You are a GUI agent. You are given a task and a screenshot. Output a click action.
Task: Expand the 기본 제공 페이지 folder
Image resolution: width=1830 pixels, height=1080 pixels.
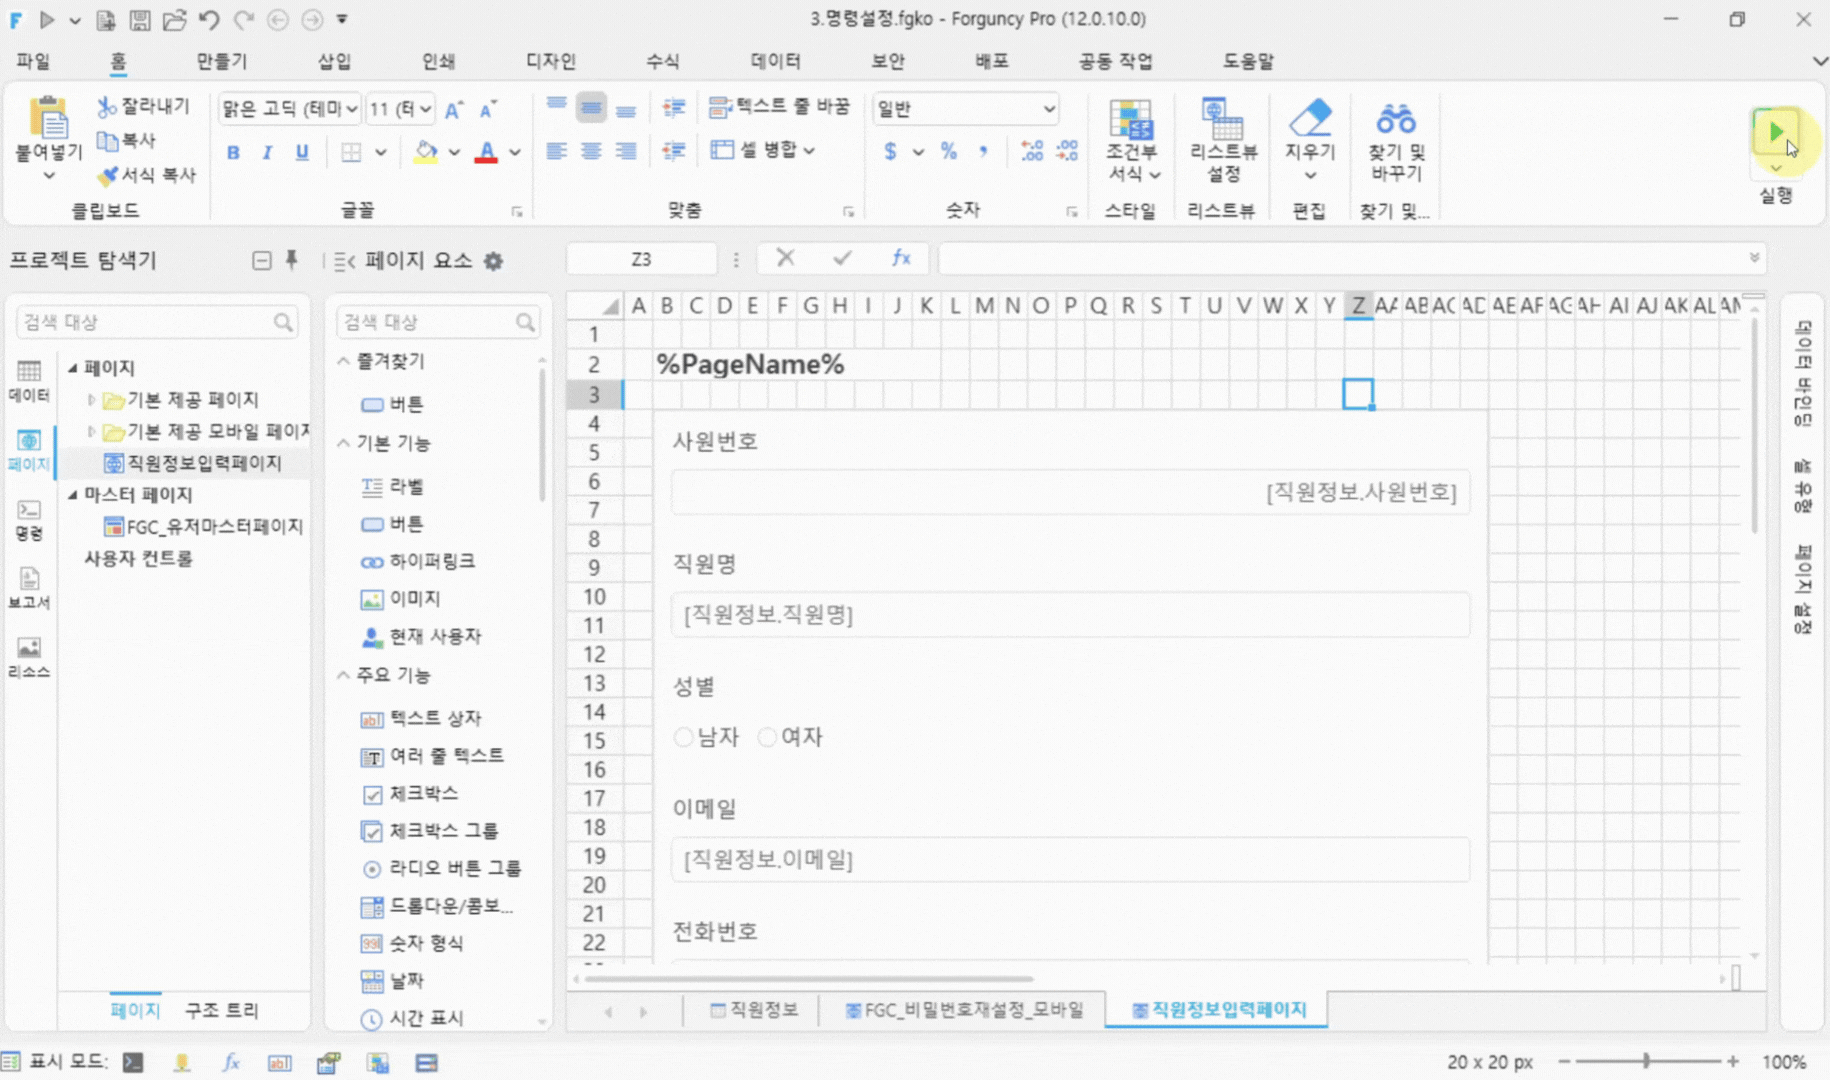click(x=91, y=400)
